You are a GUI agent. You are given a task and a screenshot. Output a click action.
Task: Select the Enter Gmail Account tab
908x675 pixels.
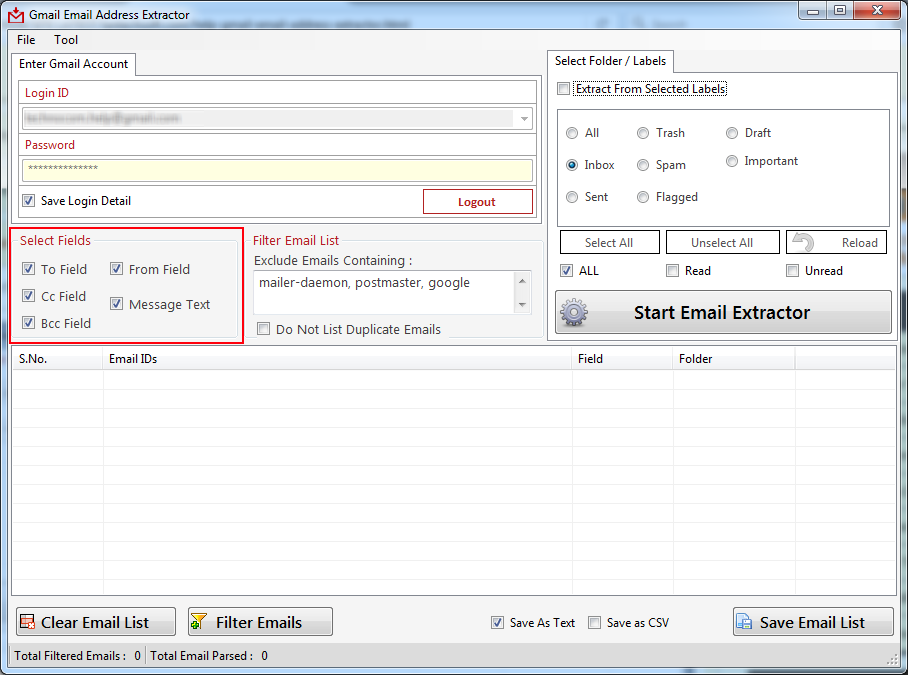point(74,64)
